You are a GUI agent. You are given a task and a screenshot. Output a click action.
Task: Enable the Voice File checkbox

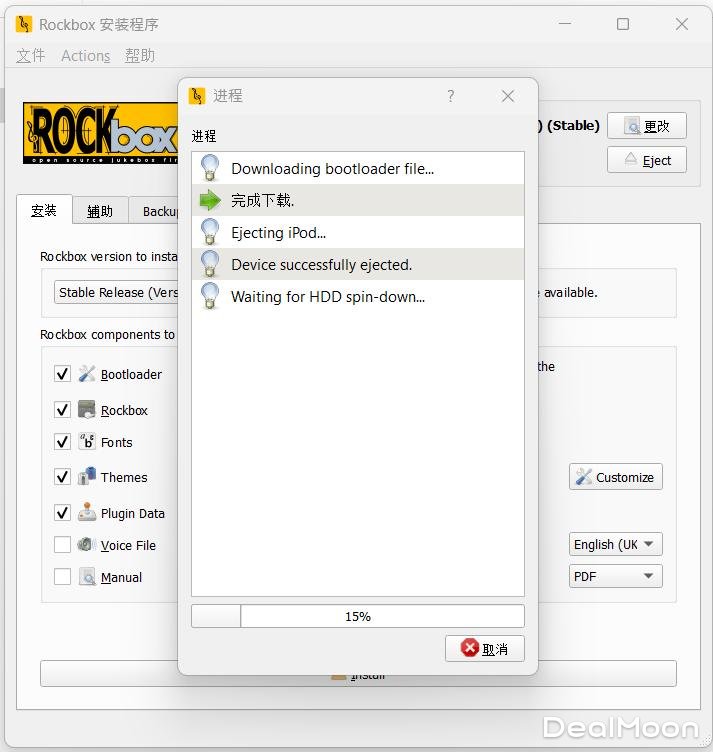(x=62, y=545)
